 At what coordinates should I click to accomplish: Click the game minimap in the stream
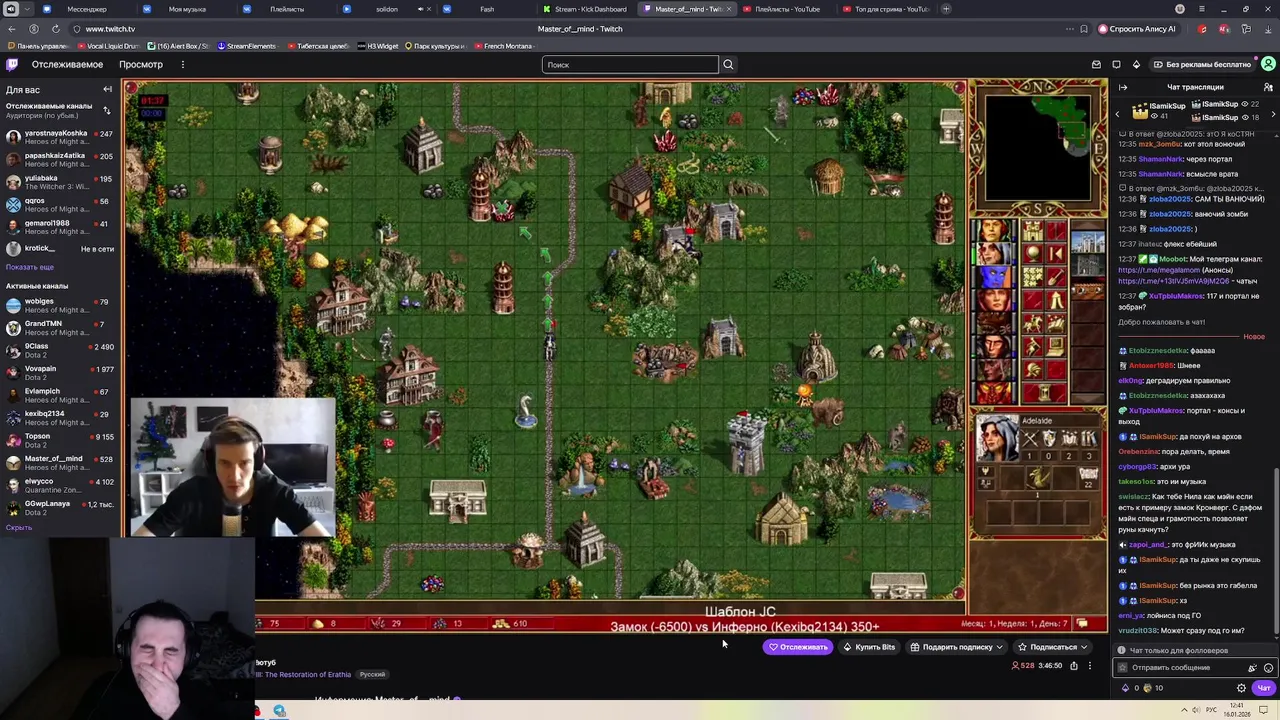coord(1038,149)
